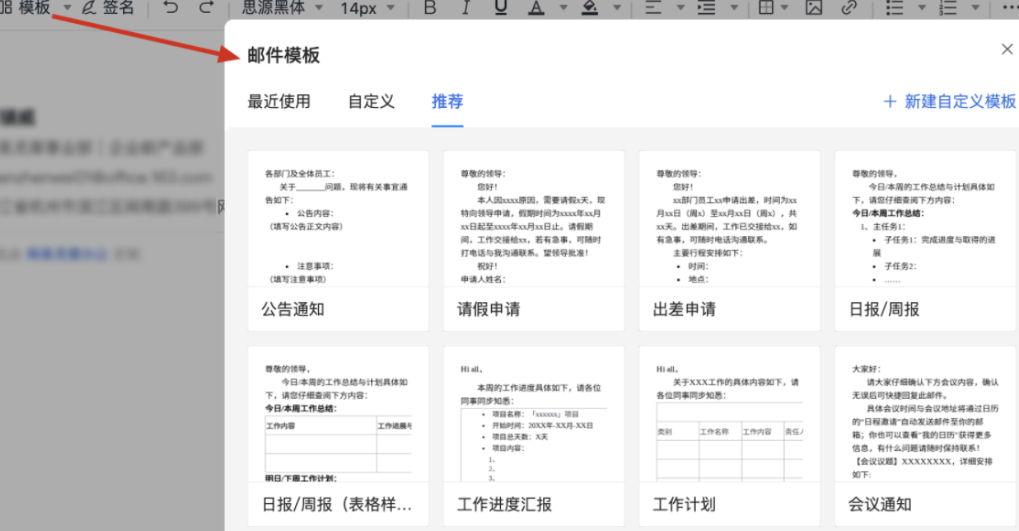Redo the last edit
1019x531 pixels.
point(206,7)
